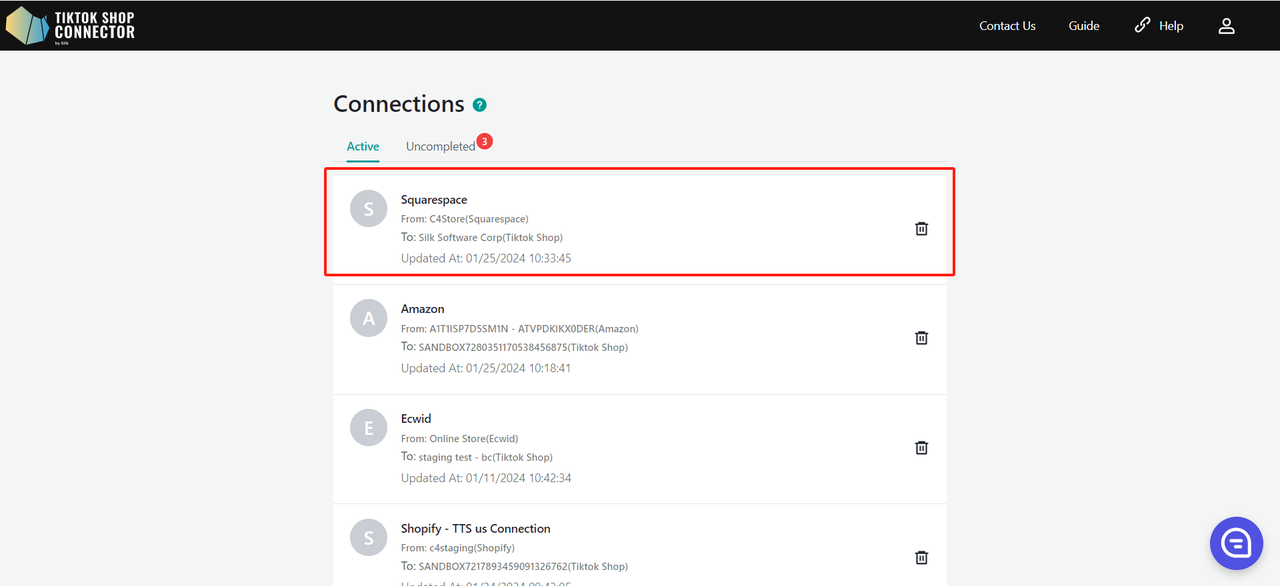This screenshot has width=1280, height=586.
Task: Open the user account profile icon
Action: (1227, 26)
